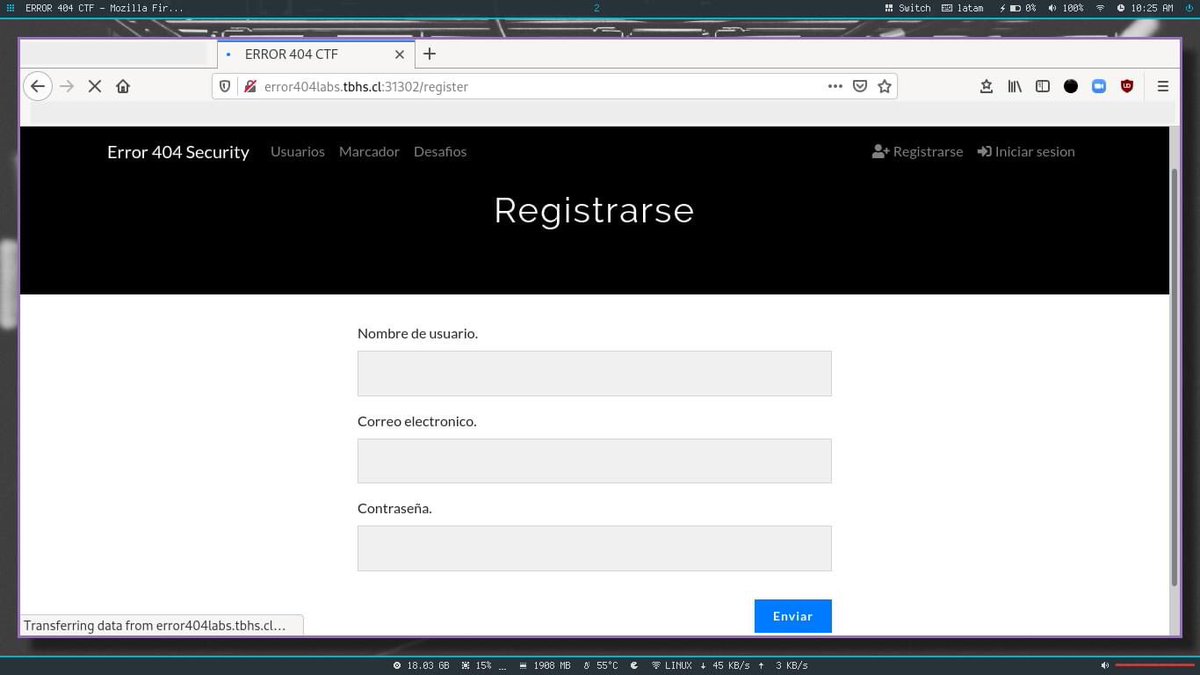The image size is (1200, 675).
Task: Focus the Correo electronico field
Action: [594, 461]
